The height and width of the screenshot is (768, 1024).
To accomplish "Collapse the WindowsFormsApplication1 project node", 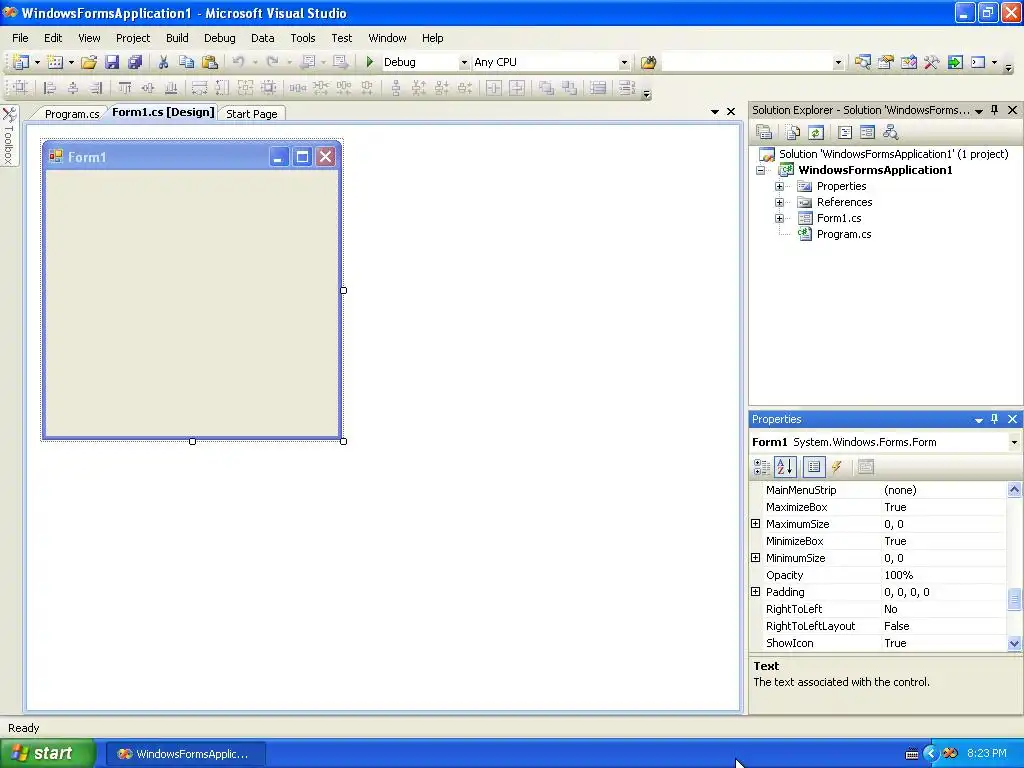I will [760, 170].
